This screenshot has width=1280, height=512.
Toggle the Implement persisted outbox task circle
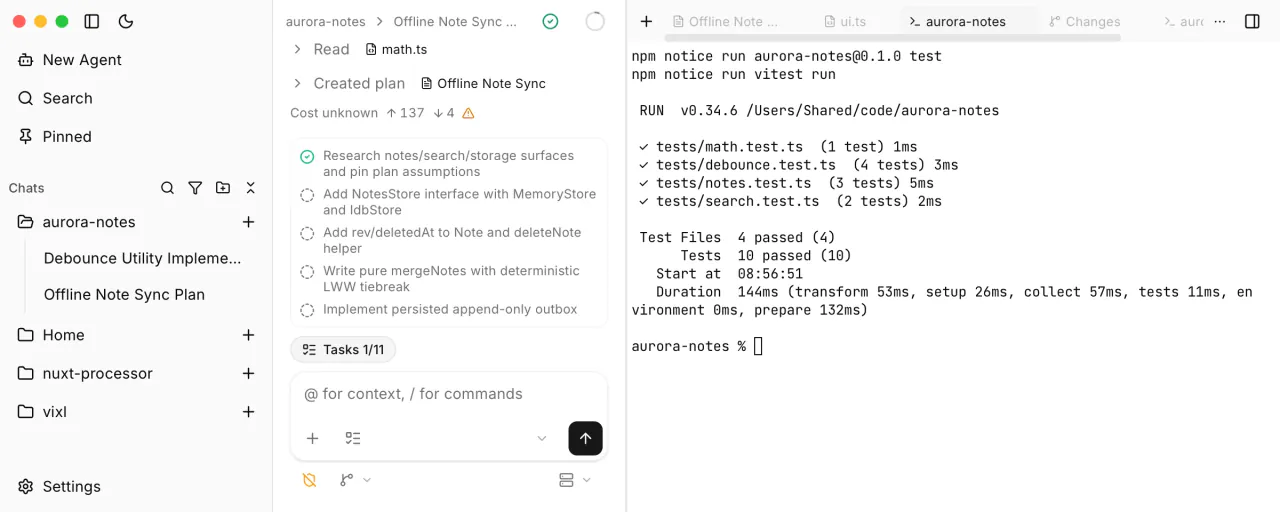(307, 310)
